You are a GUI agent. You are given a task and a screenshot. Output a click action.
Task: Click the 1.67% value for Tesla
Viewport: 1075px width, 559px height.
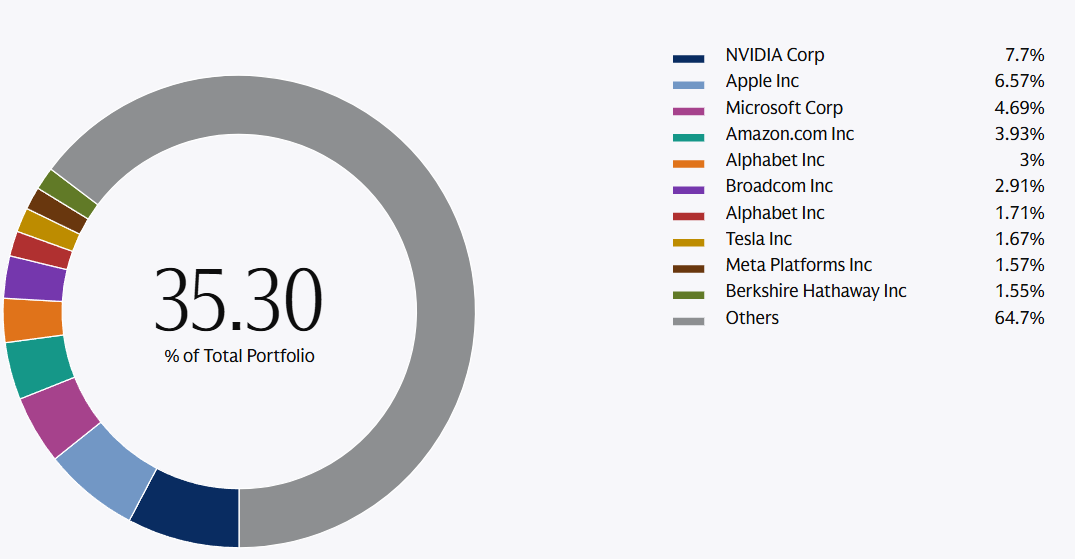pos(1019,239)
